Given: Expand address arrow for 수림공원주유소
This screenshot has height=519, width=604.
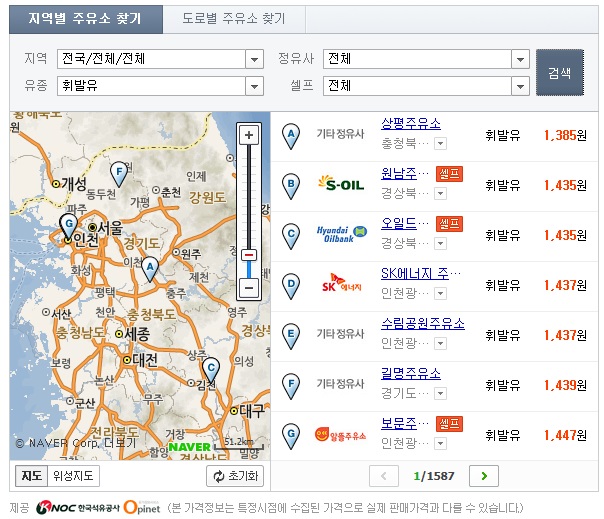Looking at the screenshot, I should (440, 343).
